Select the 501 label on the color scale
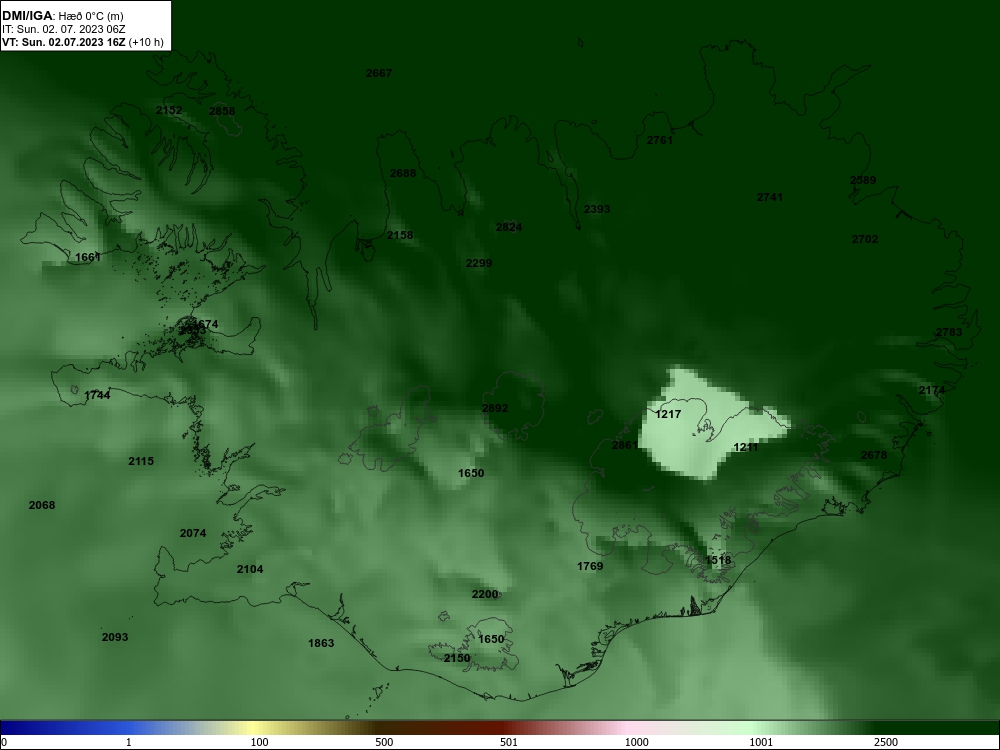The height and width of the screenshot is (750, 1000). [509, 743]
